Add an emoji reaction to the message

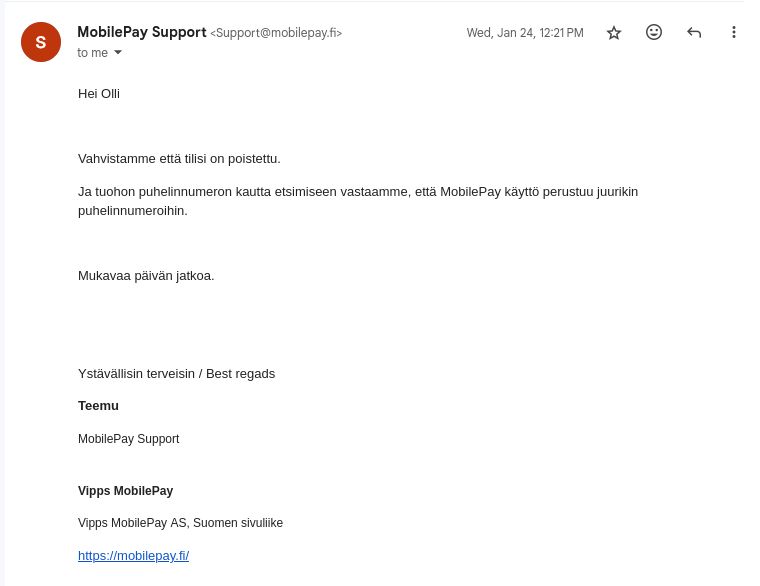pos(654,32)
